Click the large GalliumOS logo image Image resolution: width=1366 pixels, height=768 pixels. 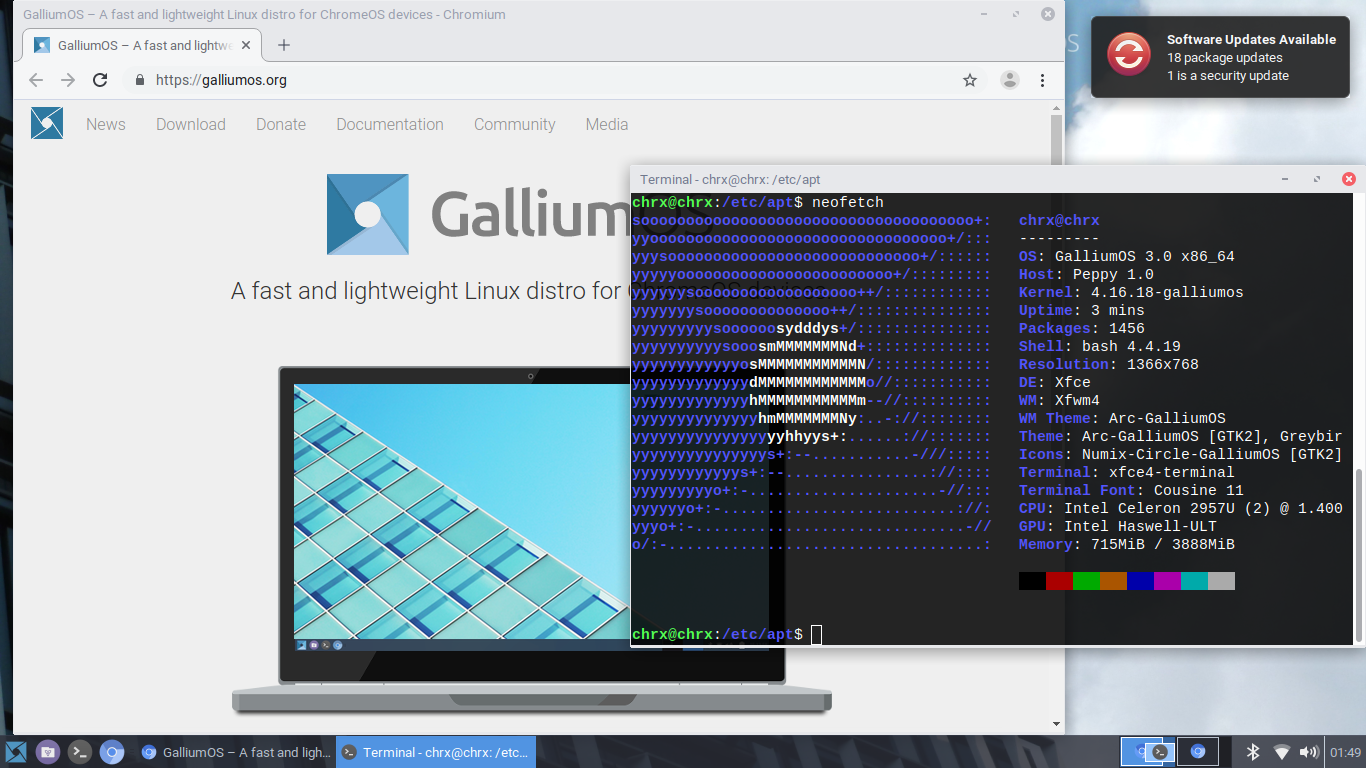(x=368, y=214)
